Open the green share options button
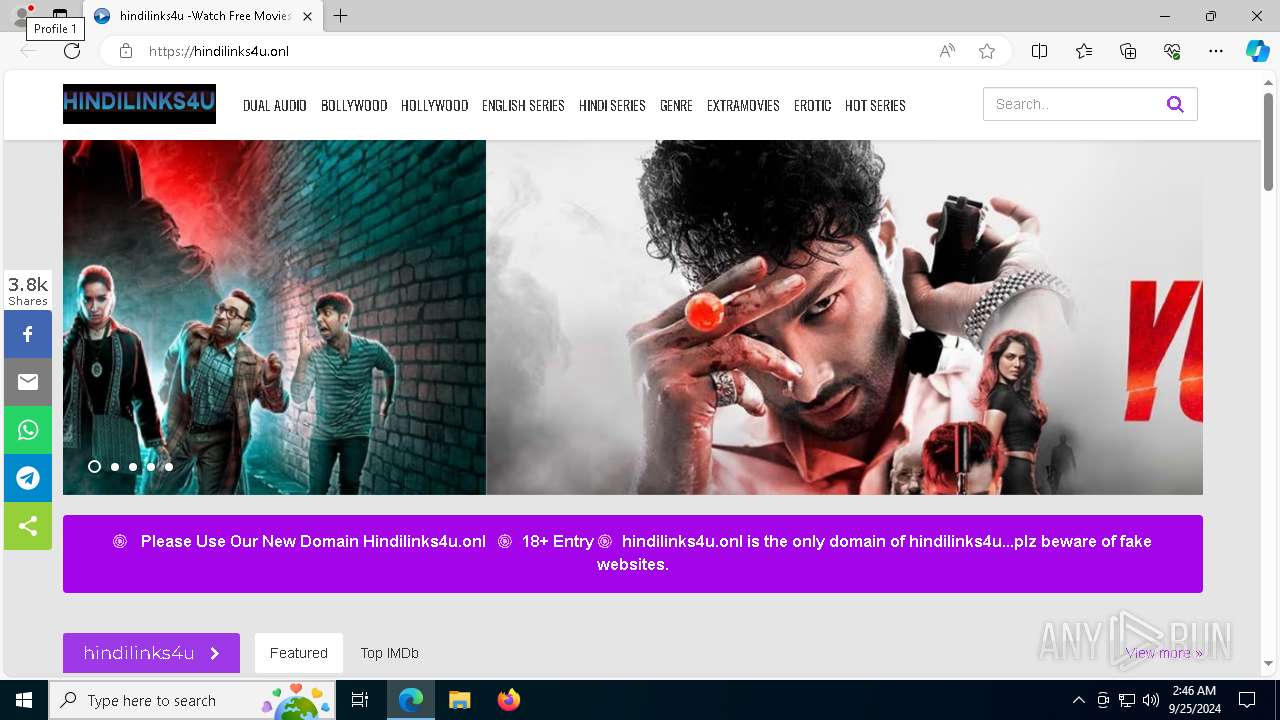Viewport: 1280px width, 720px height. coord(28,526)
